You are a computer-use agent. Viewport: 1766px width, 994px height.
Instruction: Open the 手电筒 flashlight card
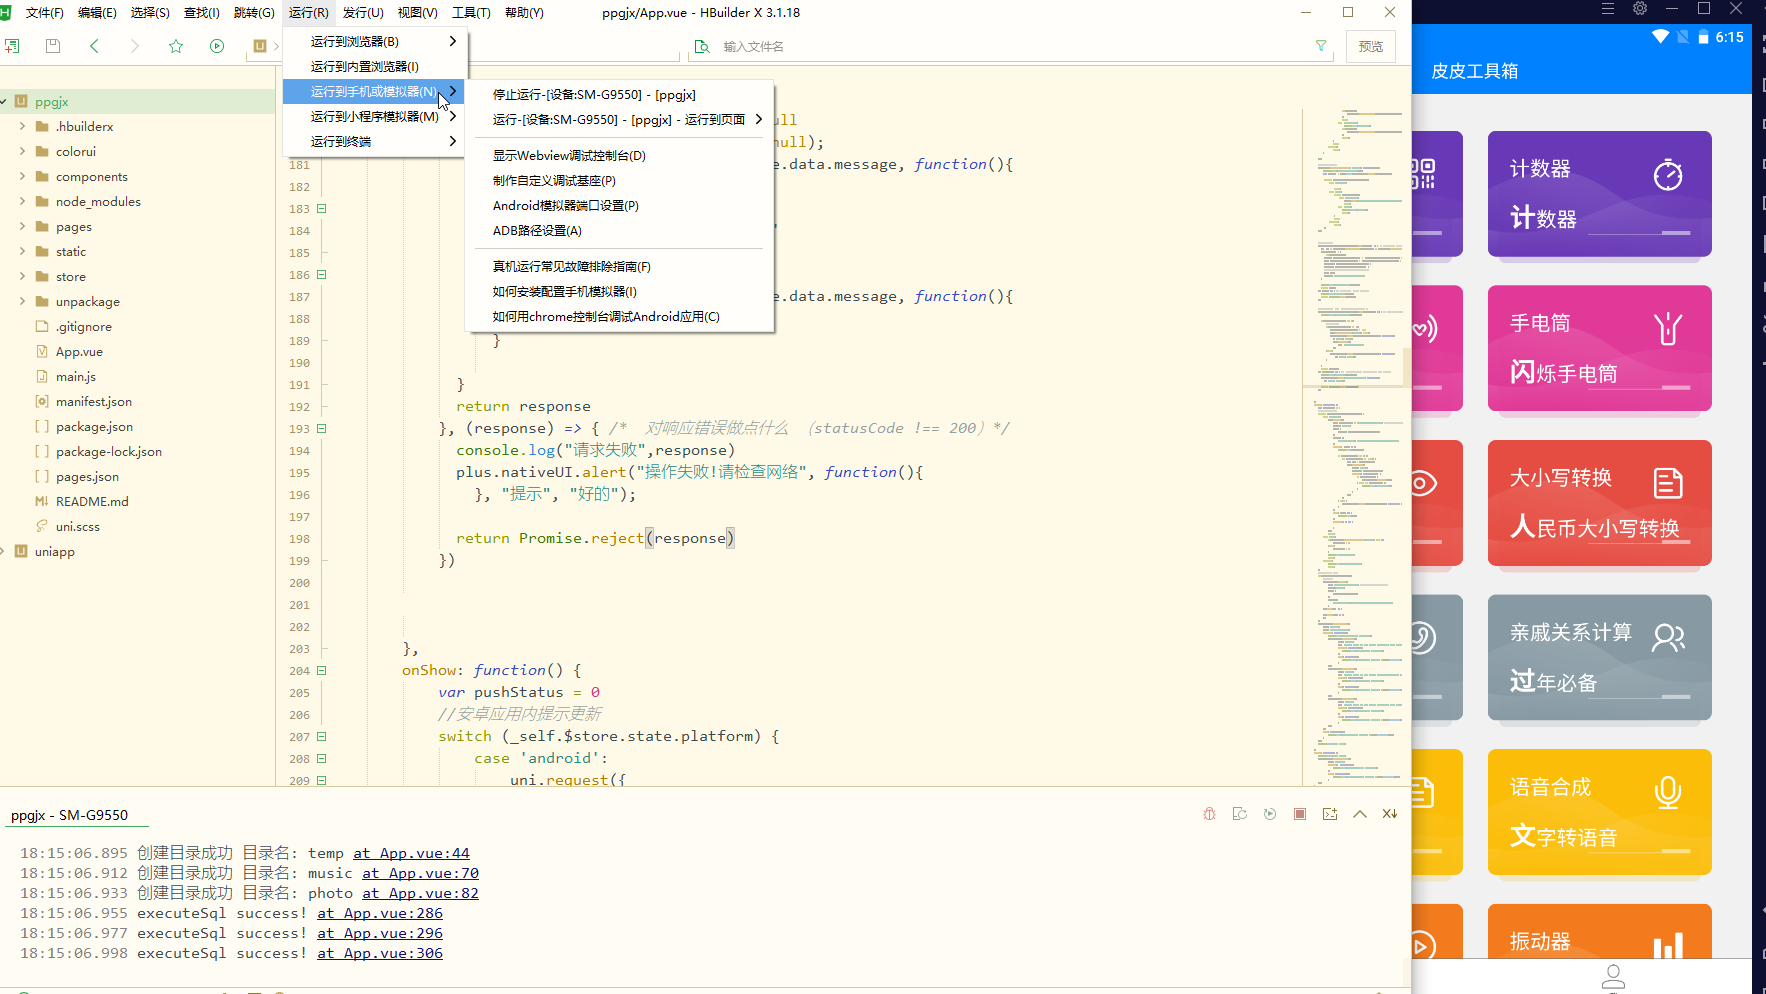click(1599, 349)
